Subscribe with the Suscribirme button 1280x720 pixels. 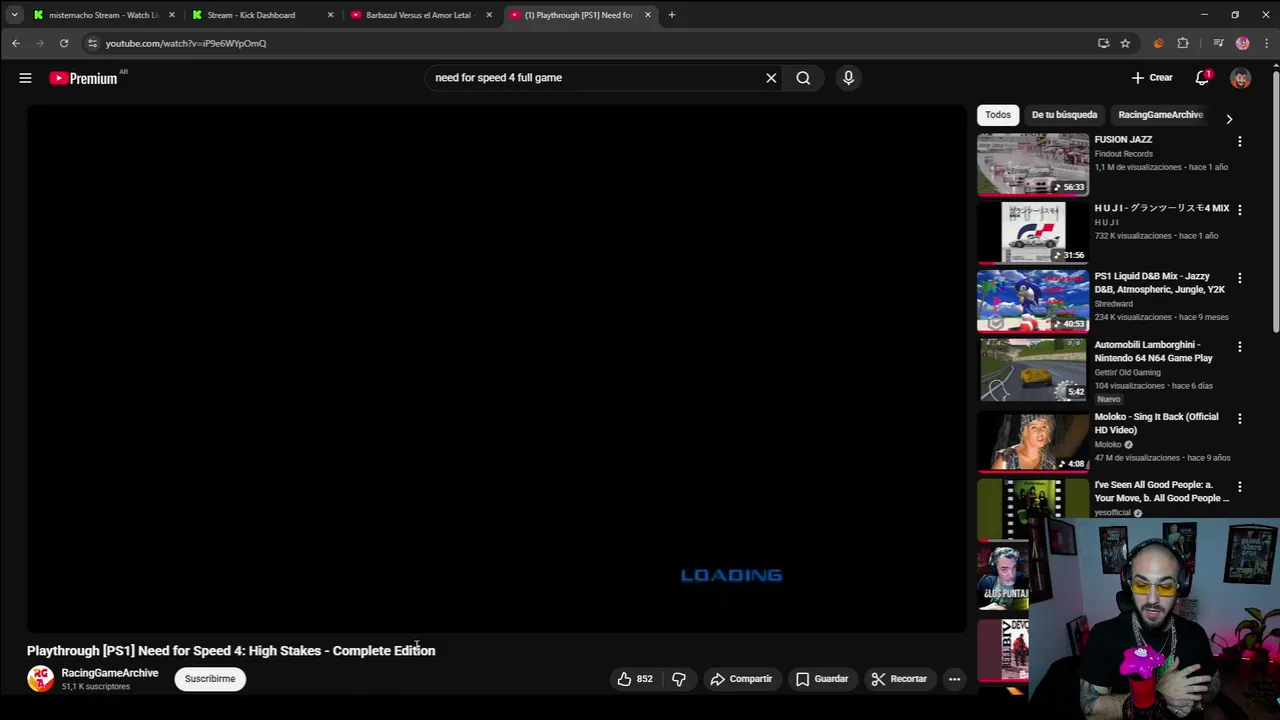(x=210, y=679)
